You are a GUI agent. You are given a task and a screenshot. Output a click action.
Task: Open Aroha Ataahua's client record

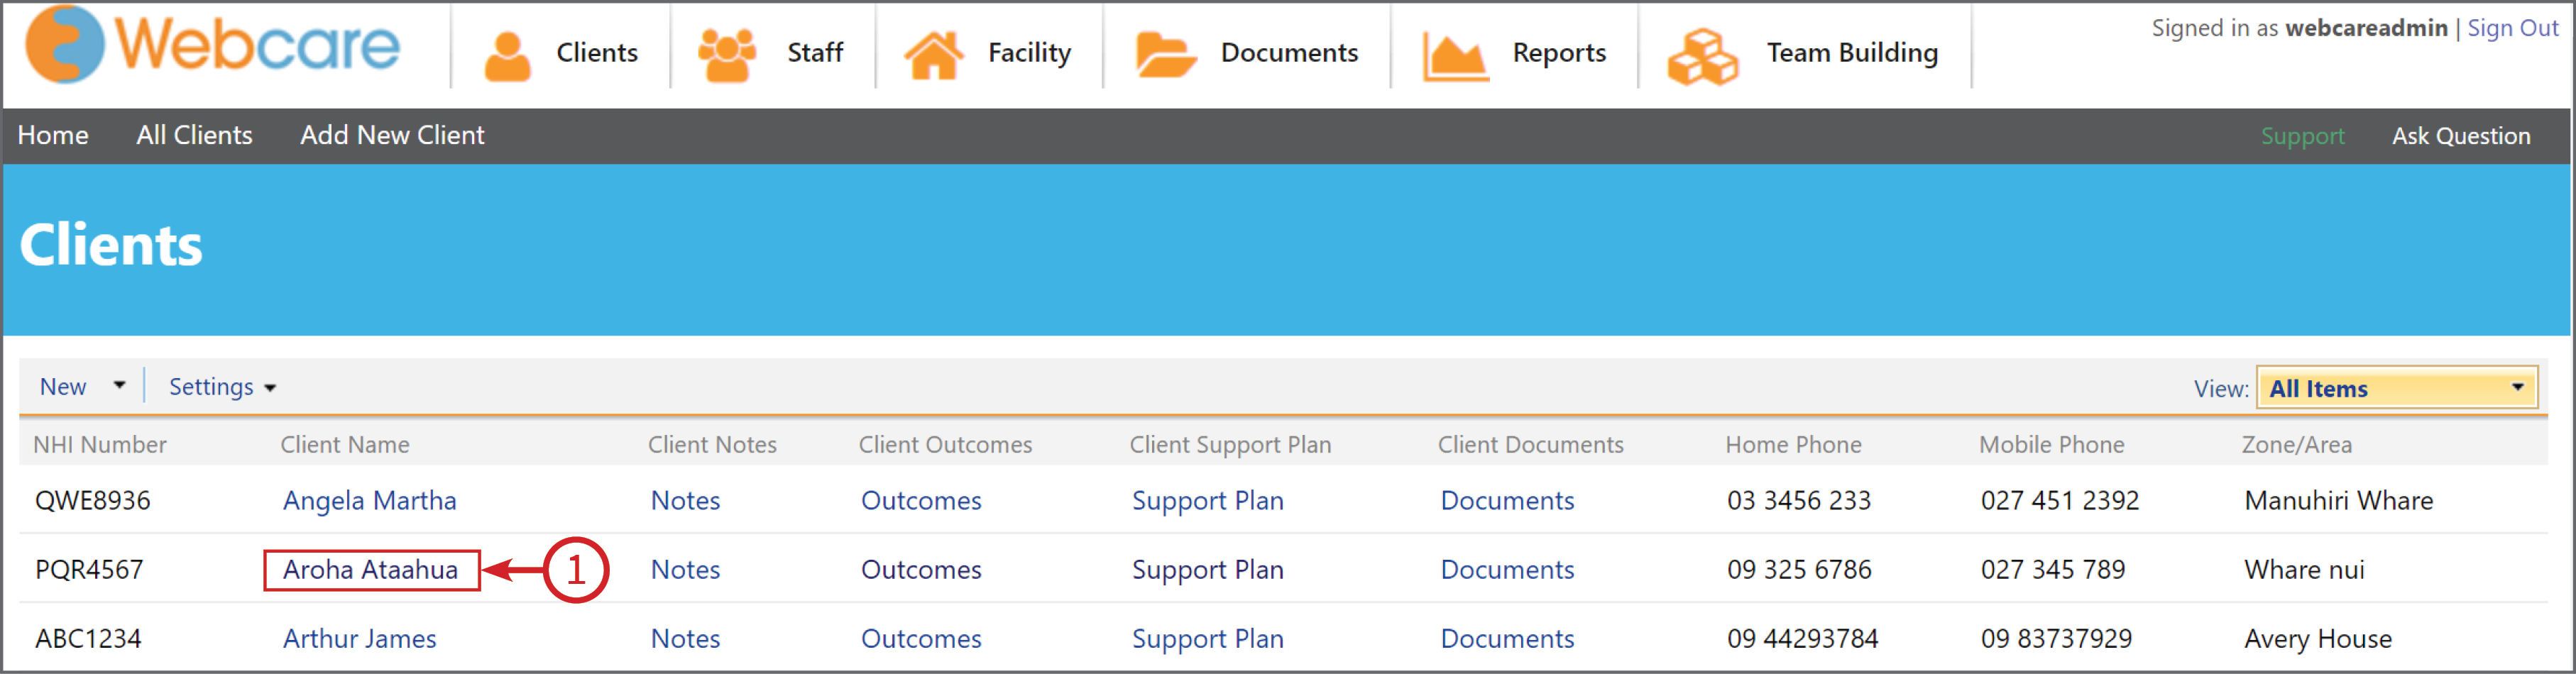371,569
